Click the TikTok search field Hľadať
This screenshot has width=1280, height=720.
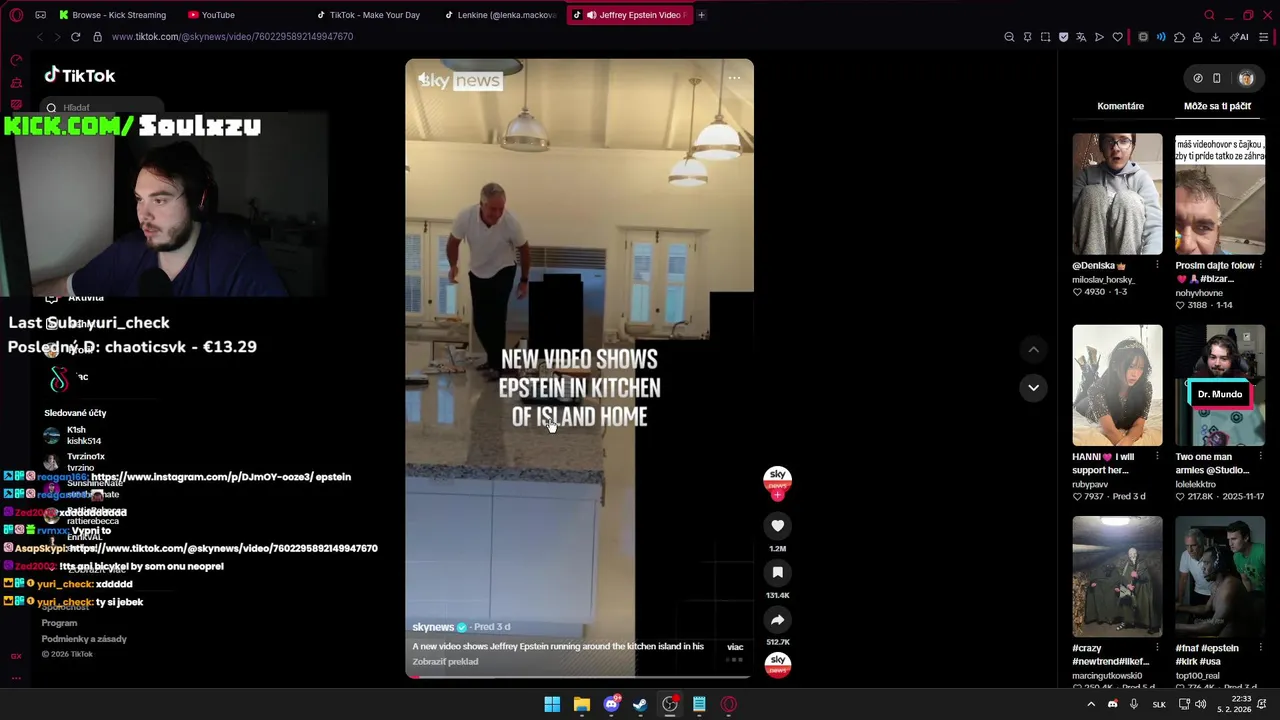point(103,107)
